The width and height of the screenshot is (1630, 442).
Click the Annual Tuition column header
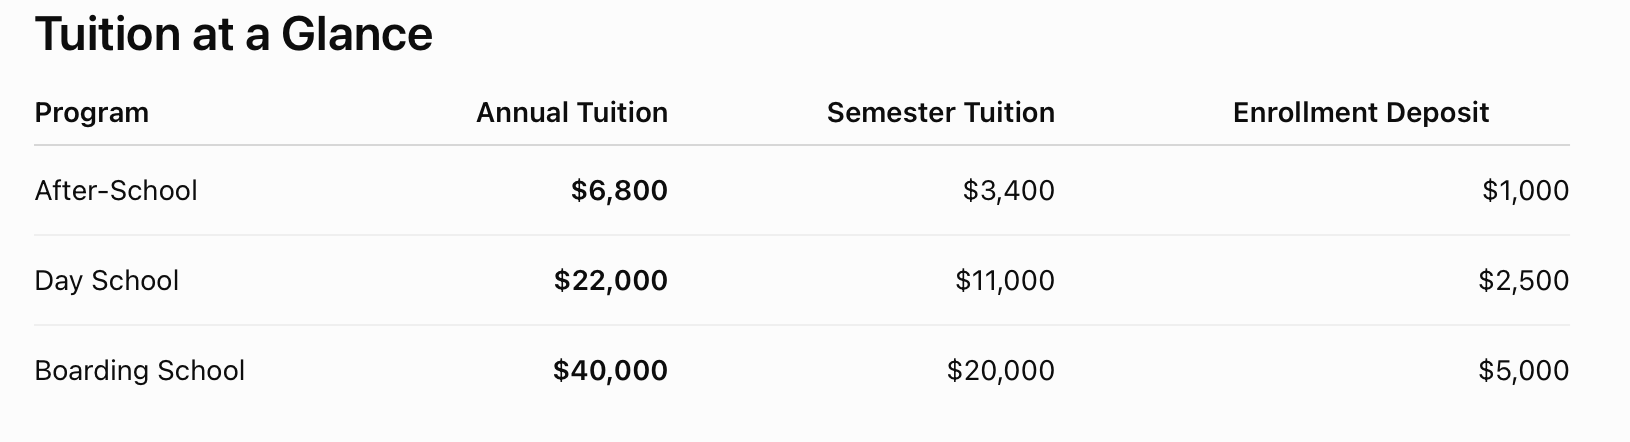coord(572,113)
